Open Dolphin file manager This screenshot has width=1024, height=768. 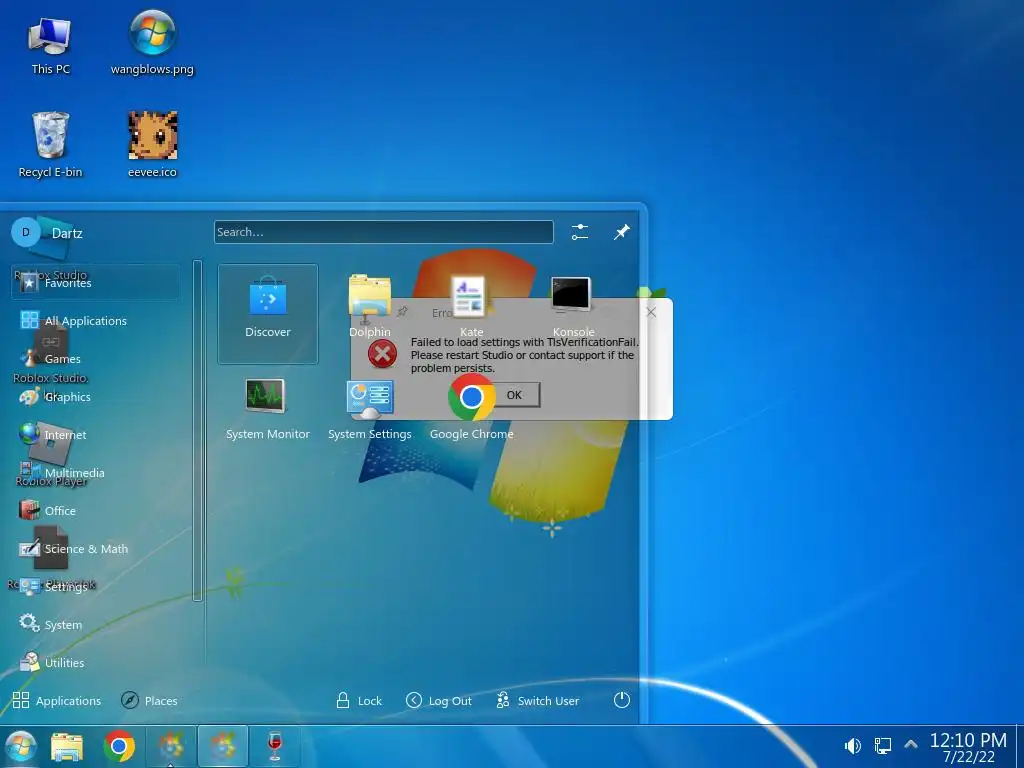(370, 306)
